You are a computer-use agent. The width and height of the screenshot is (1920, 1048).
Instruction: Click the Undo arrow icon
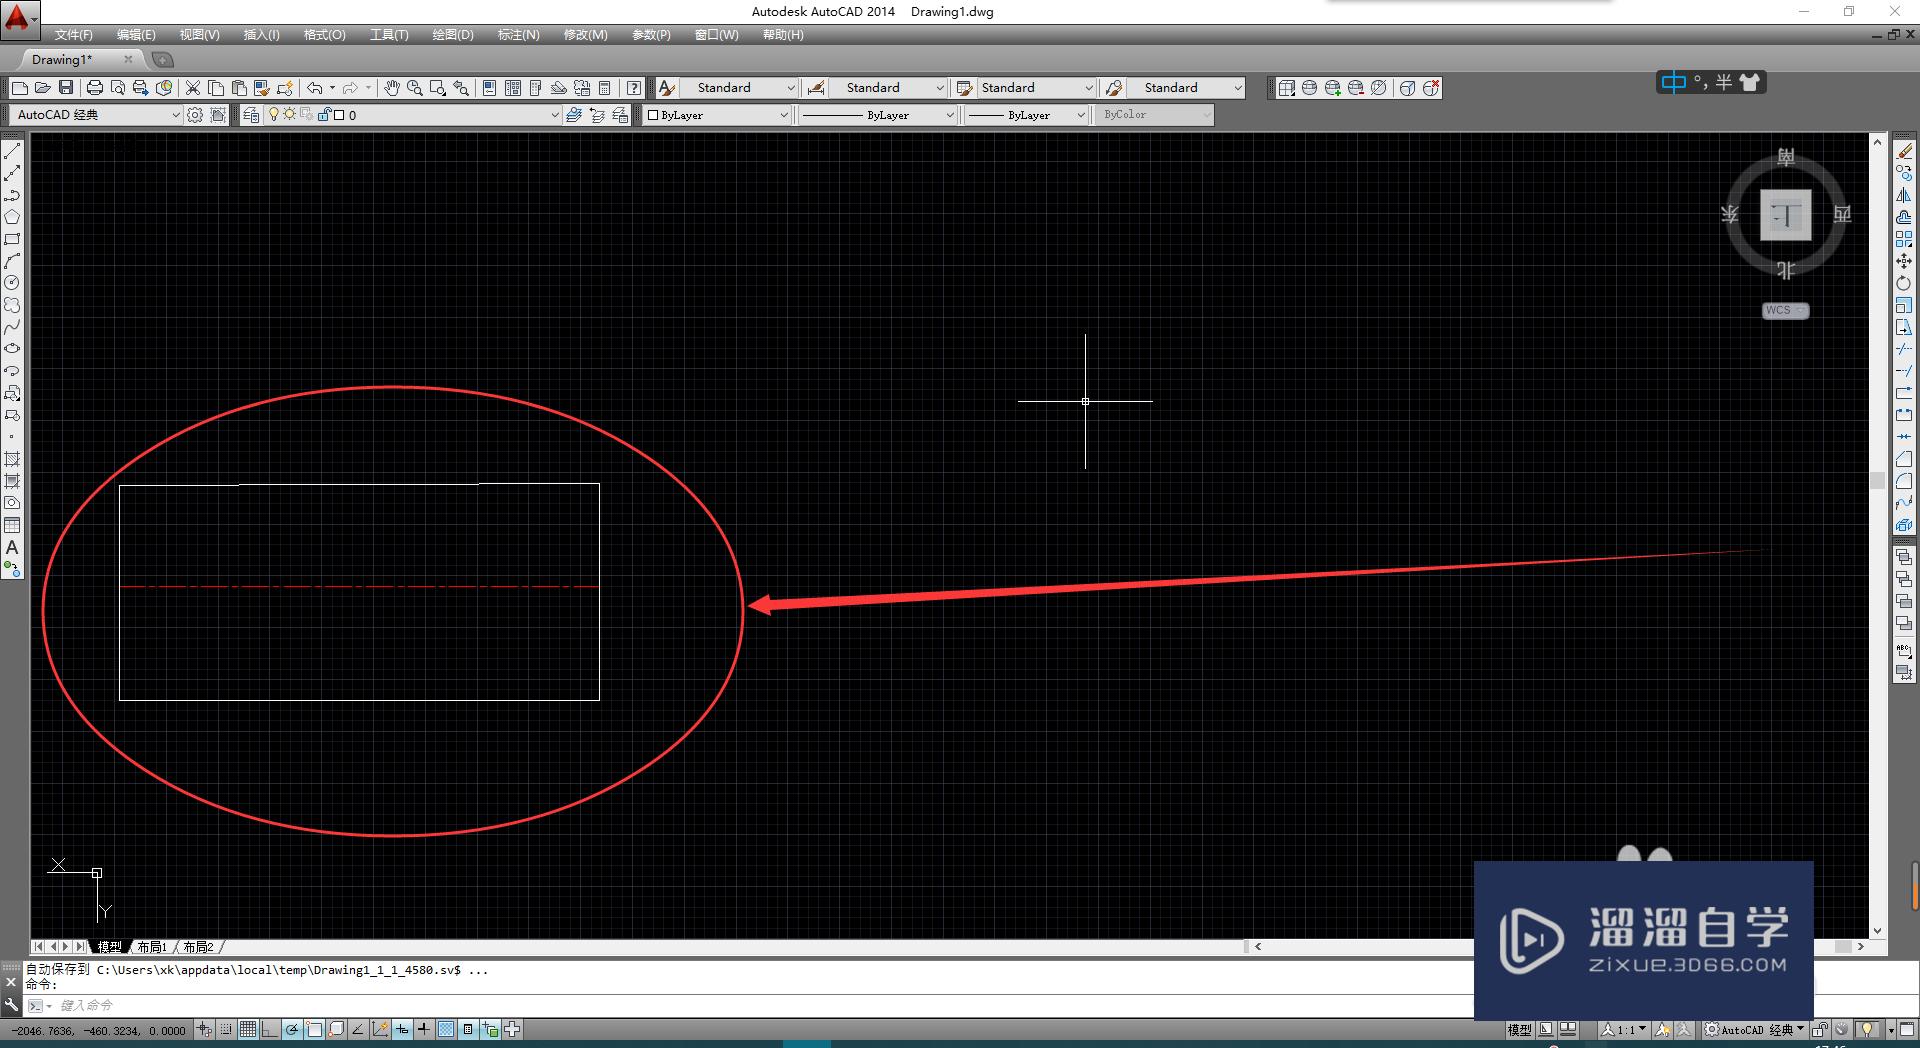[x=314, y=88]
